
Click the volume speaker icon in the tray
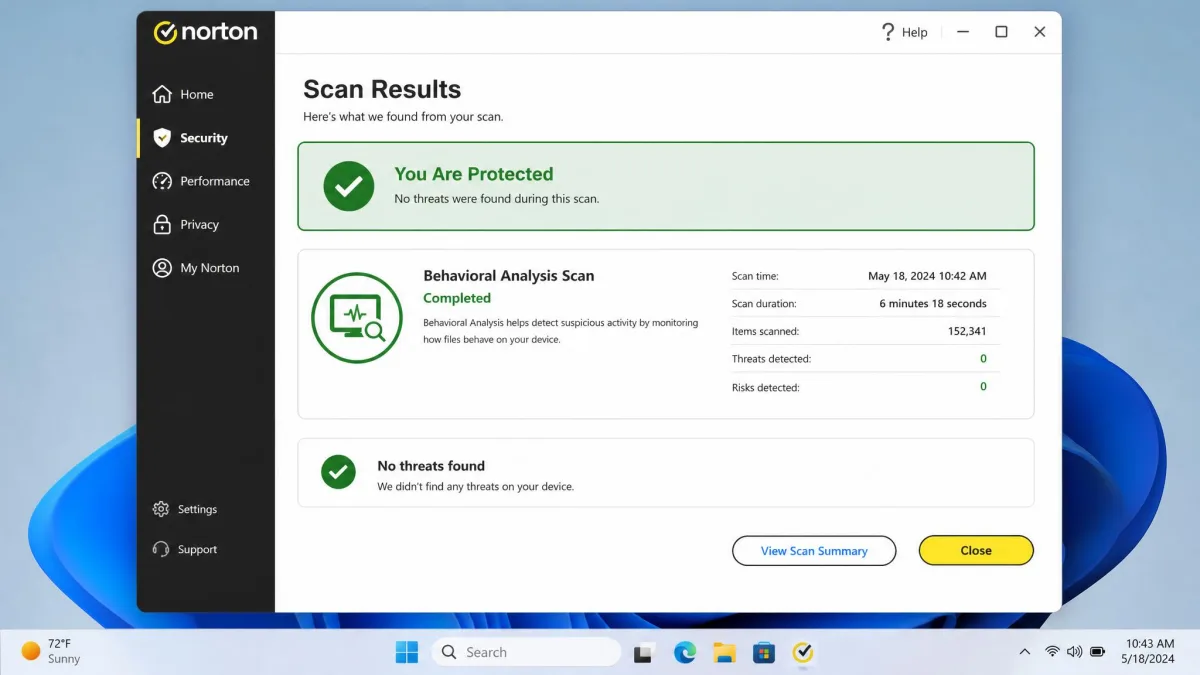(1075, 651)
